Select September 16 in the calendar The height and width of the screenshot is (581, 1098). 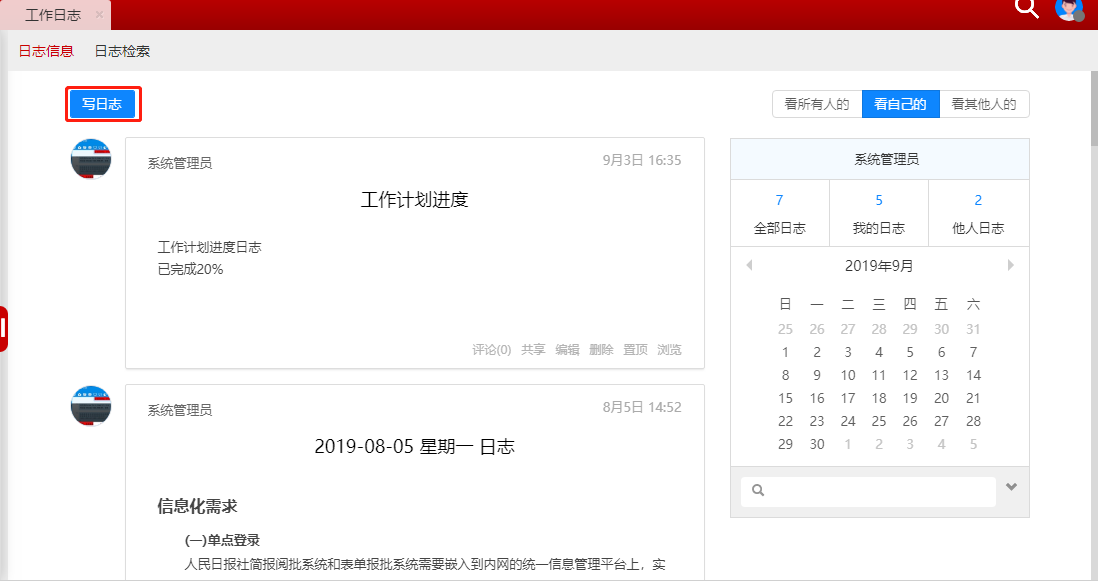point(817,398)
